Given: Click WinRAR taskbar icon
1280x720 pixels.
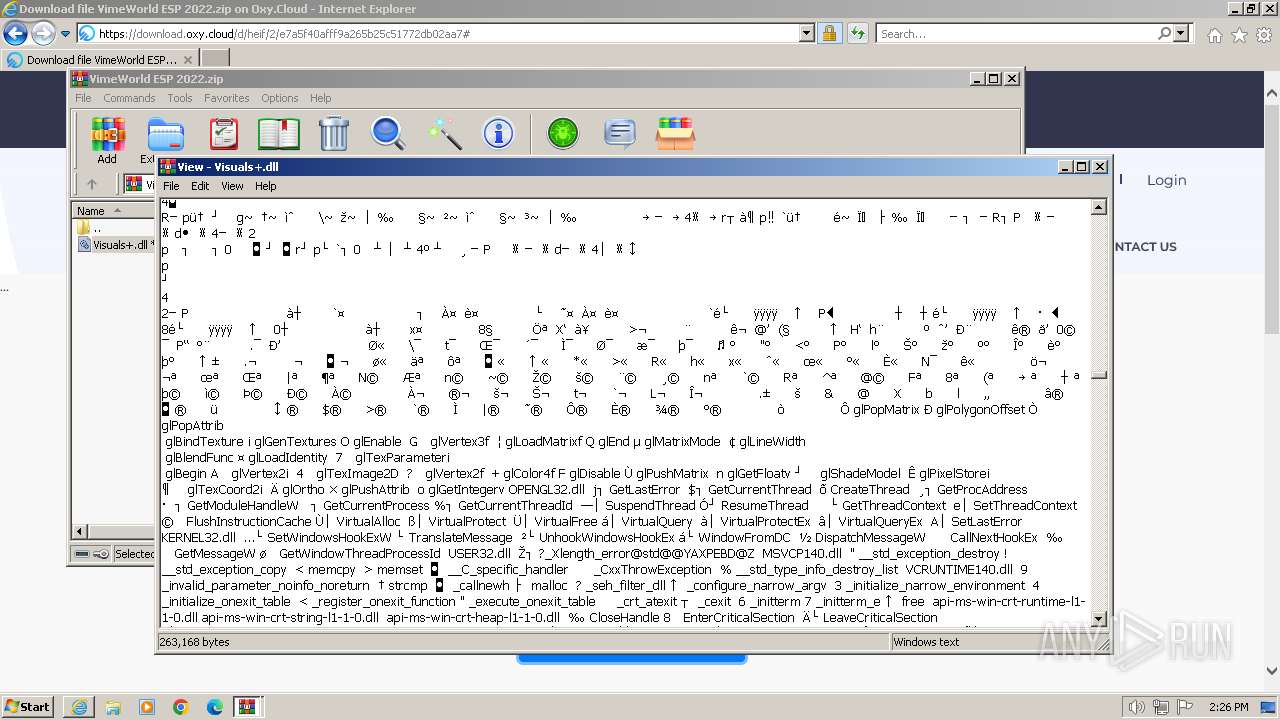Looking at the screenshot, I should tap(248, 707).
